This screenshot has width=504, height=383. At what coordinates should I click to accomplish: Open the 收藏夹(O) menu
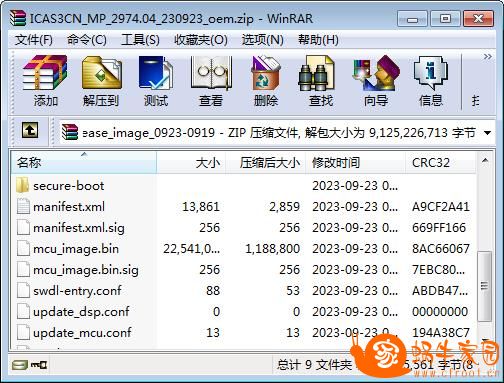201,40
